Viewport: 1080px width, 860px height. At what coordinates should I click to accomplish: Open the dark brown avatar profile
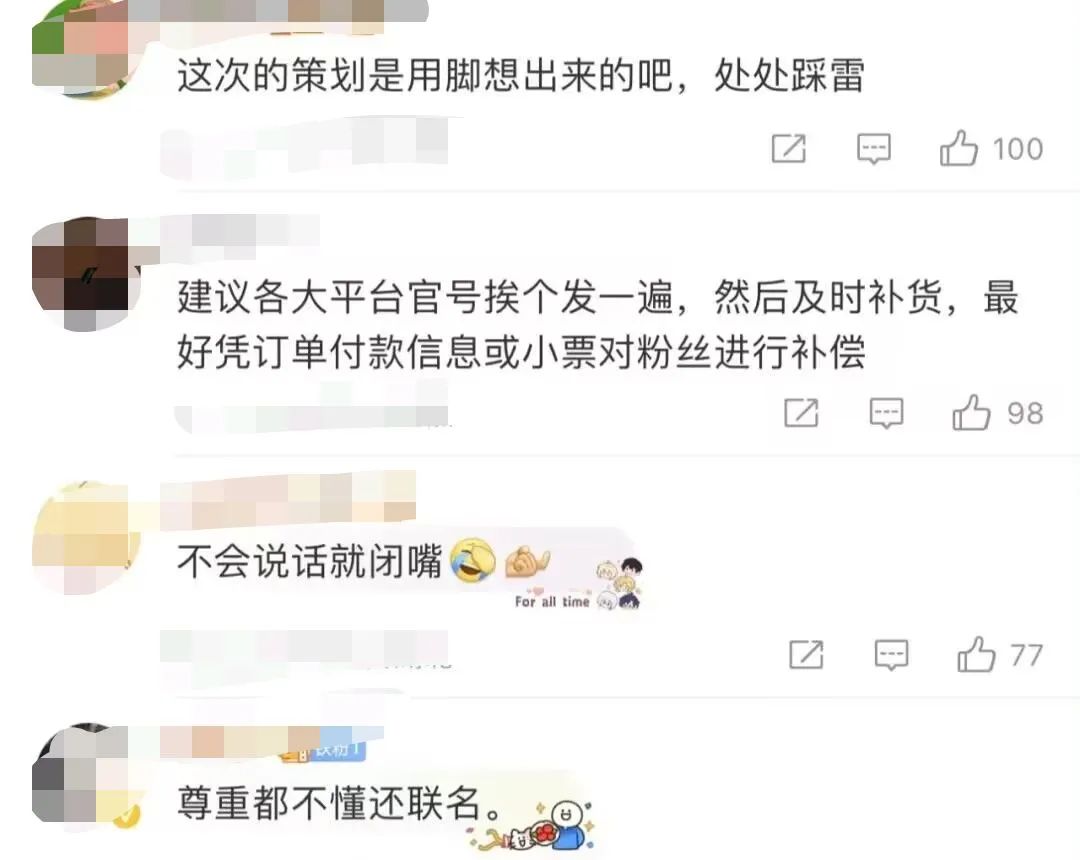pos(86,274)
